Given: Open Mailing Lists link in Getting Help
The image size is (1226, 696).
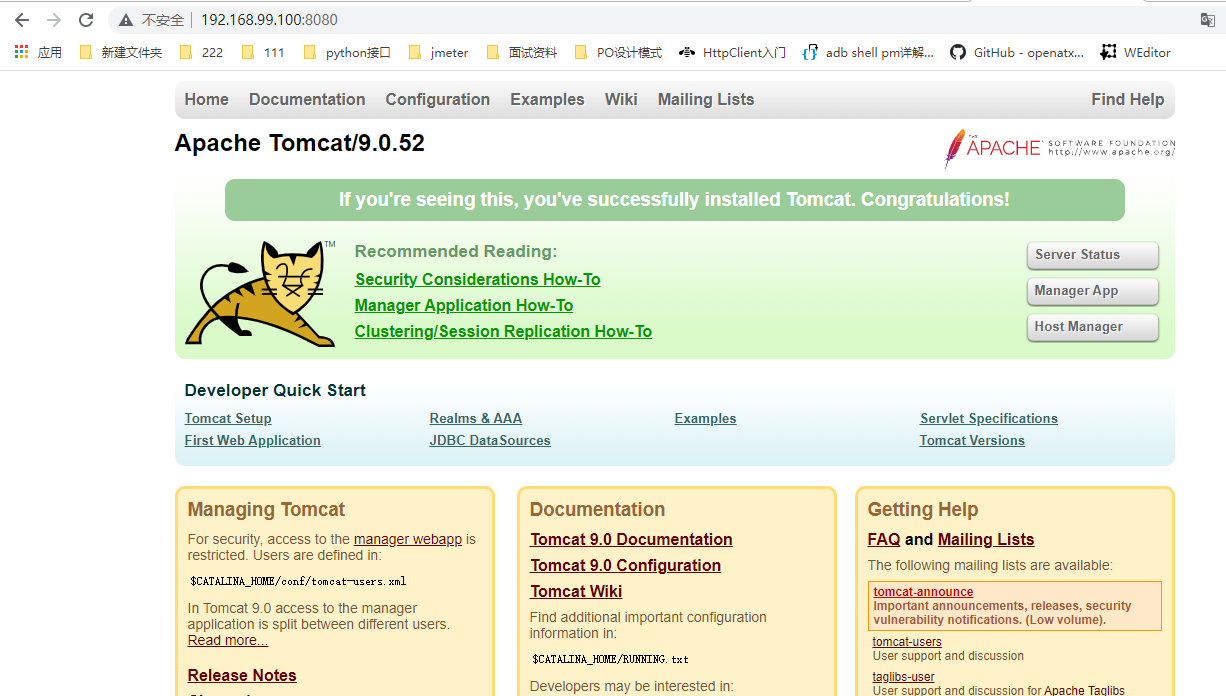Looking at the screenshot, I should point(986,540).
